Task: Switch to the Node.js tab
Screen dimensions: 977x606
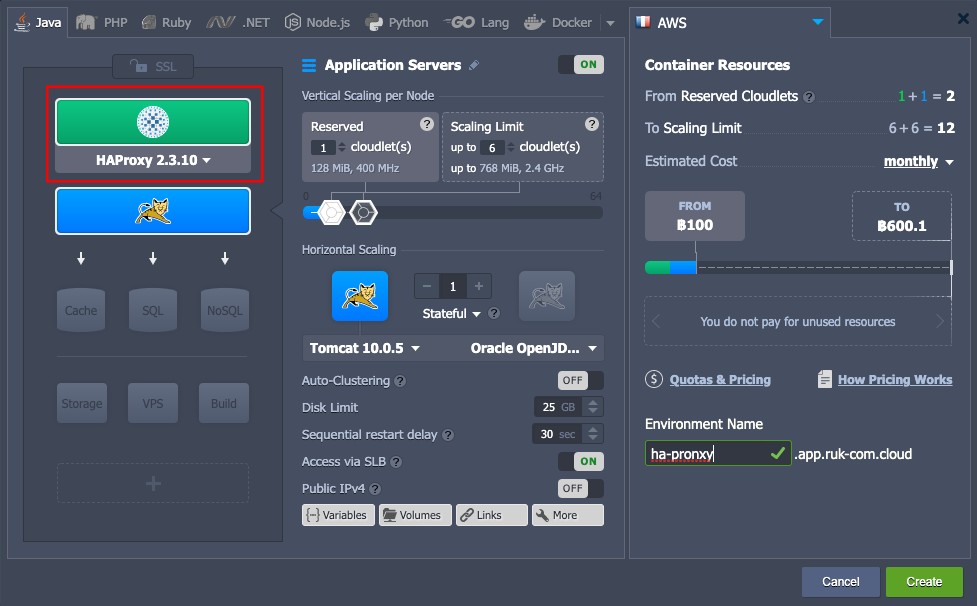Action: click(x=317, y=23)
